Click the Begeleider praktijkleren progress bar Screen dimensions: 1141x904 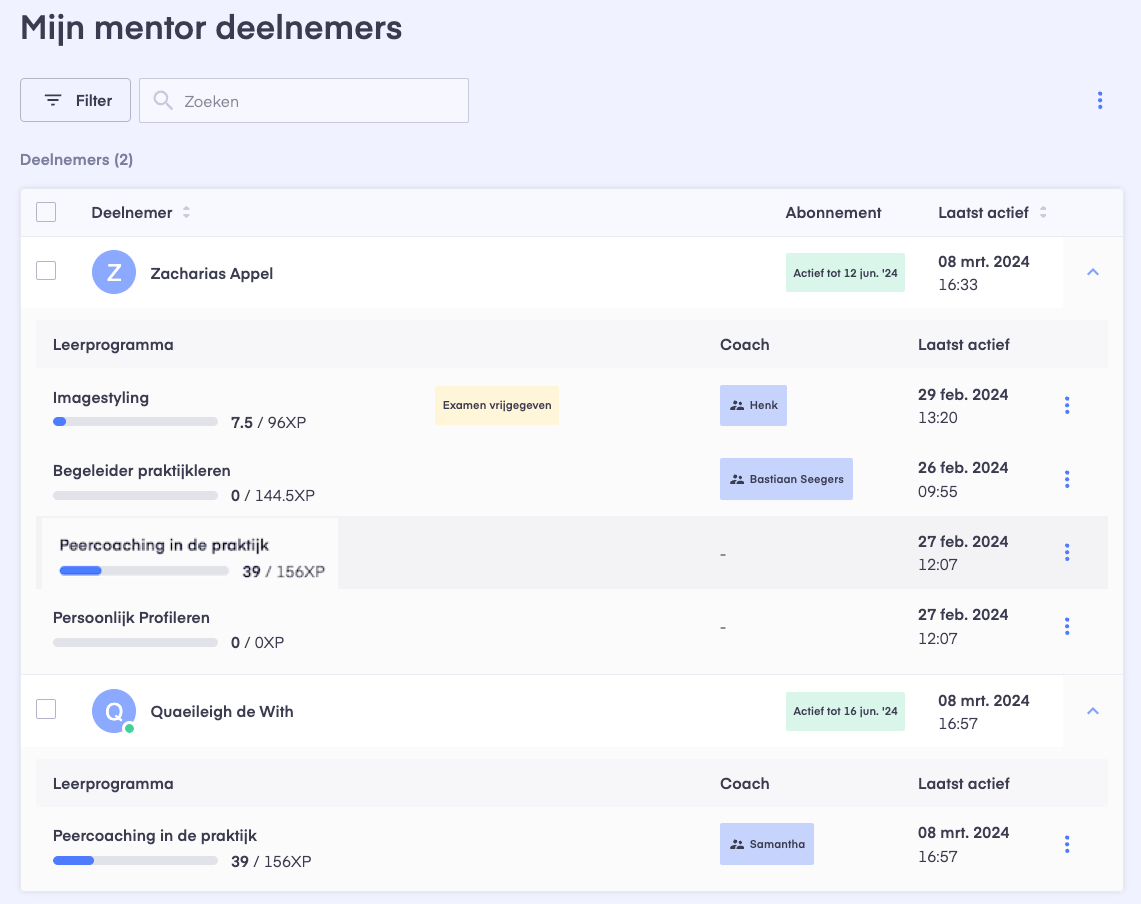[135, 496]
